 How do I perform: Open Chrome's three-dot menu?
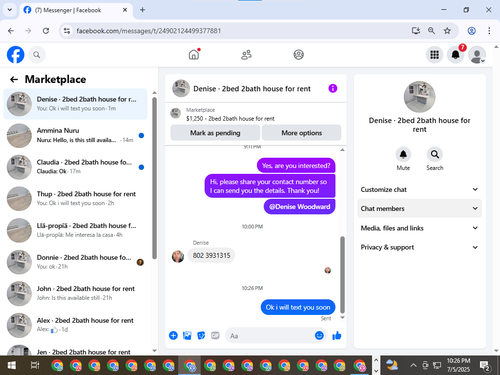tap(489, 31)
